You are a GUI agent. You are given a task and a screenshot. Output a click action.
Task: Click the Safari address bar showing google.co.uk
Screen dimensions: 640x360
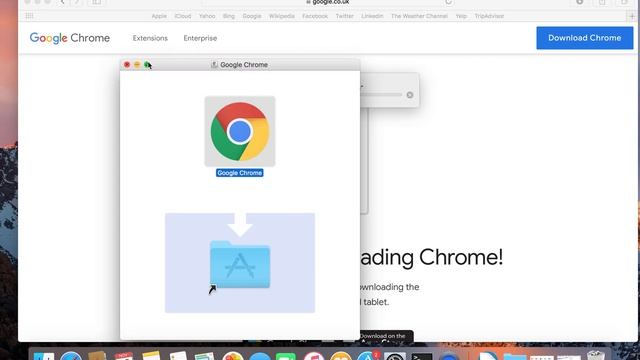pyautogui.click(x=328, y=2)
